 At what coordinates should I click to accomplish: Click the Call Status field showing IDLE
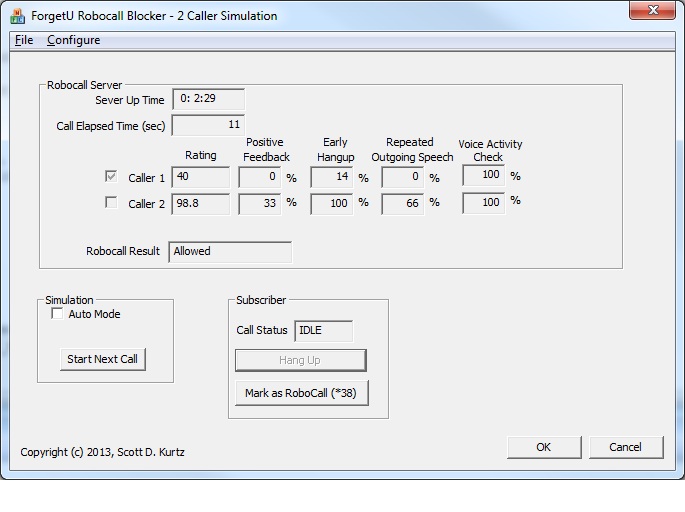(324, 331)
